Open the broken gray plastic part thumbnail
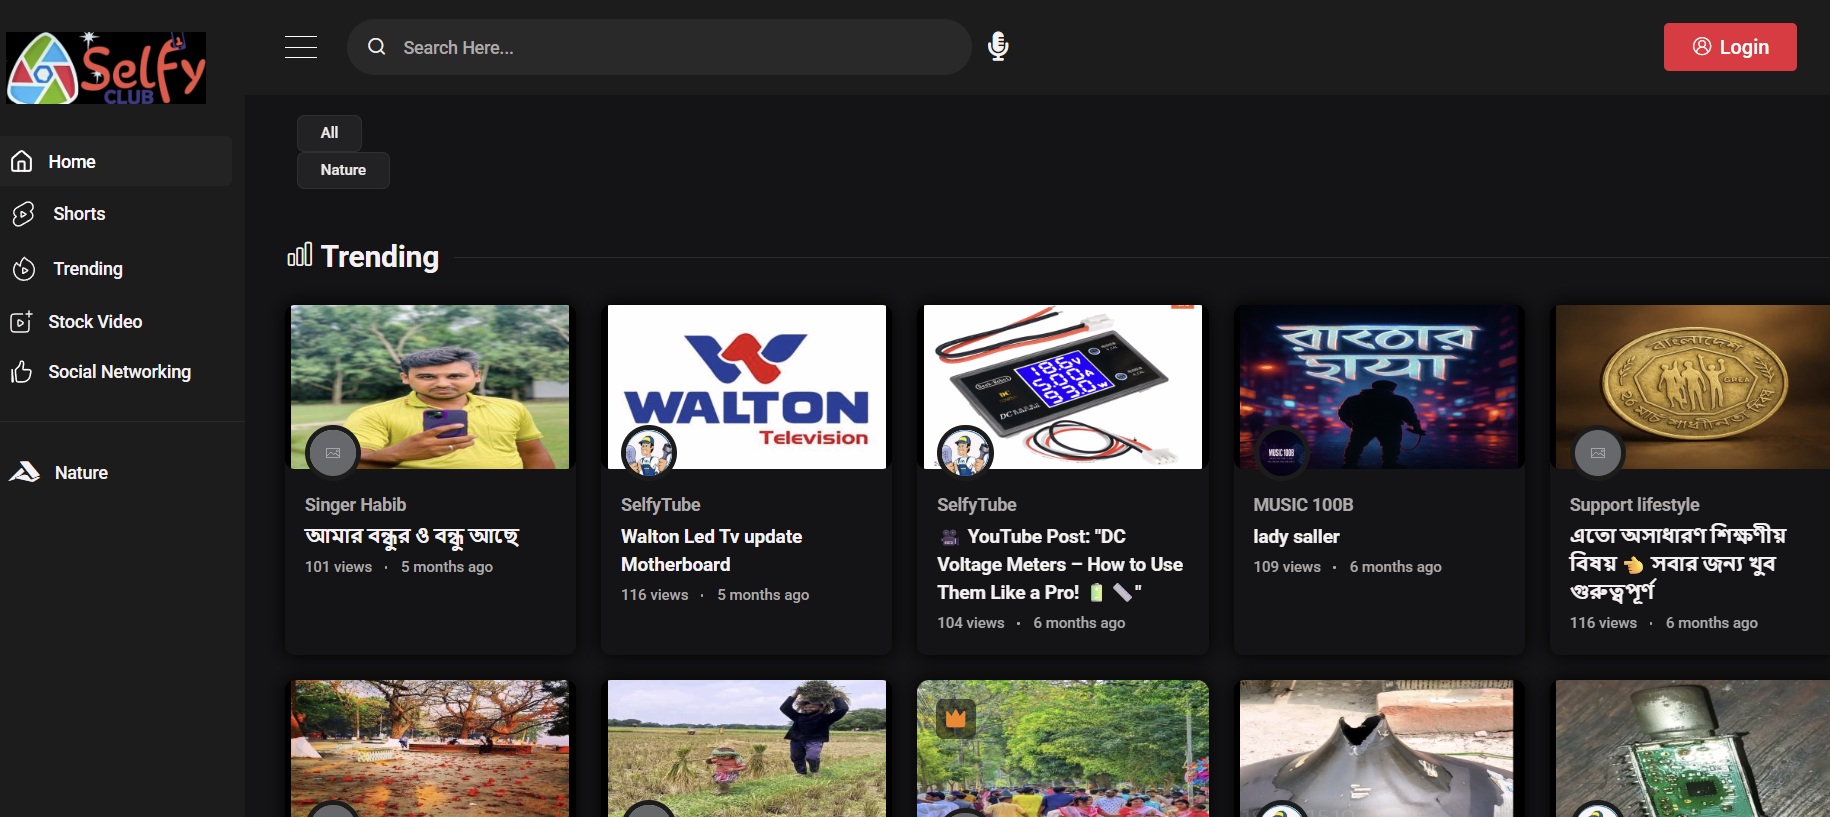The width and height of the screenshot is (1830, 817). pyautogui.click(x=1376, y=748)
